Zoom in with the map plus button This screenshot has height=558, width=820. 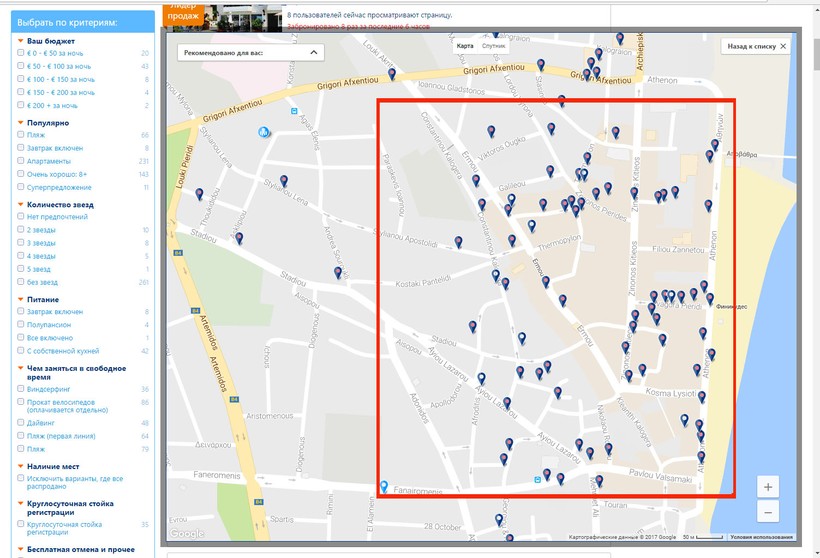[x=767, y=487]
